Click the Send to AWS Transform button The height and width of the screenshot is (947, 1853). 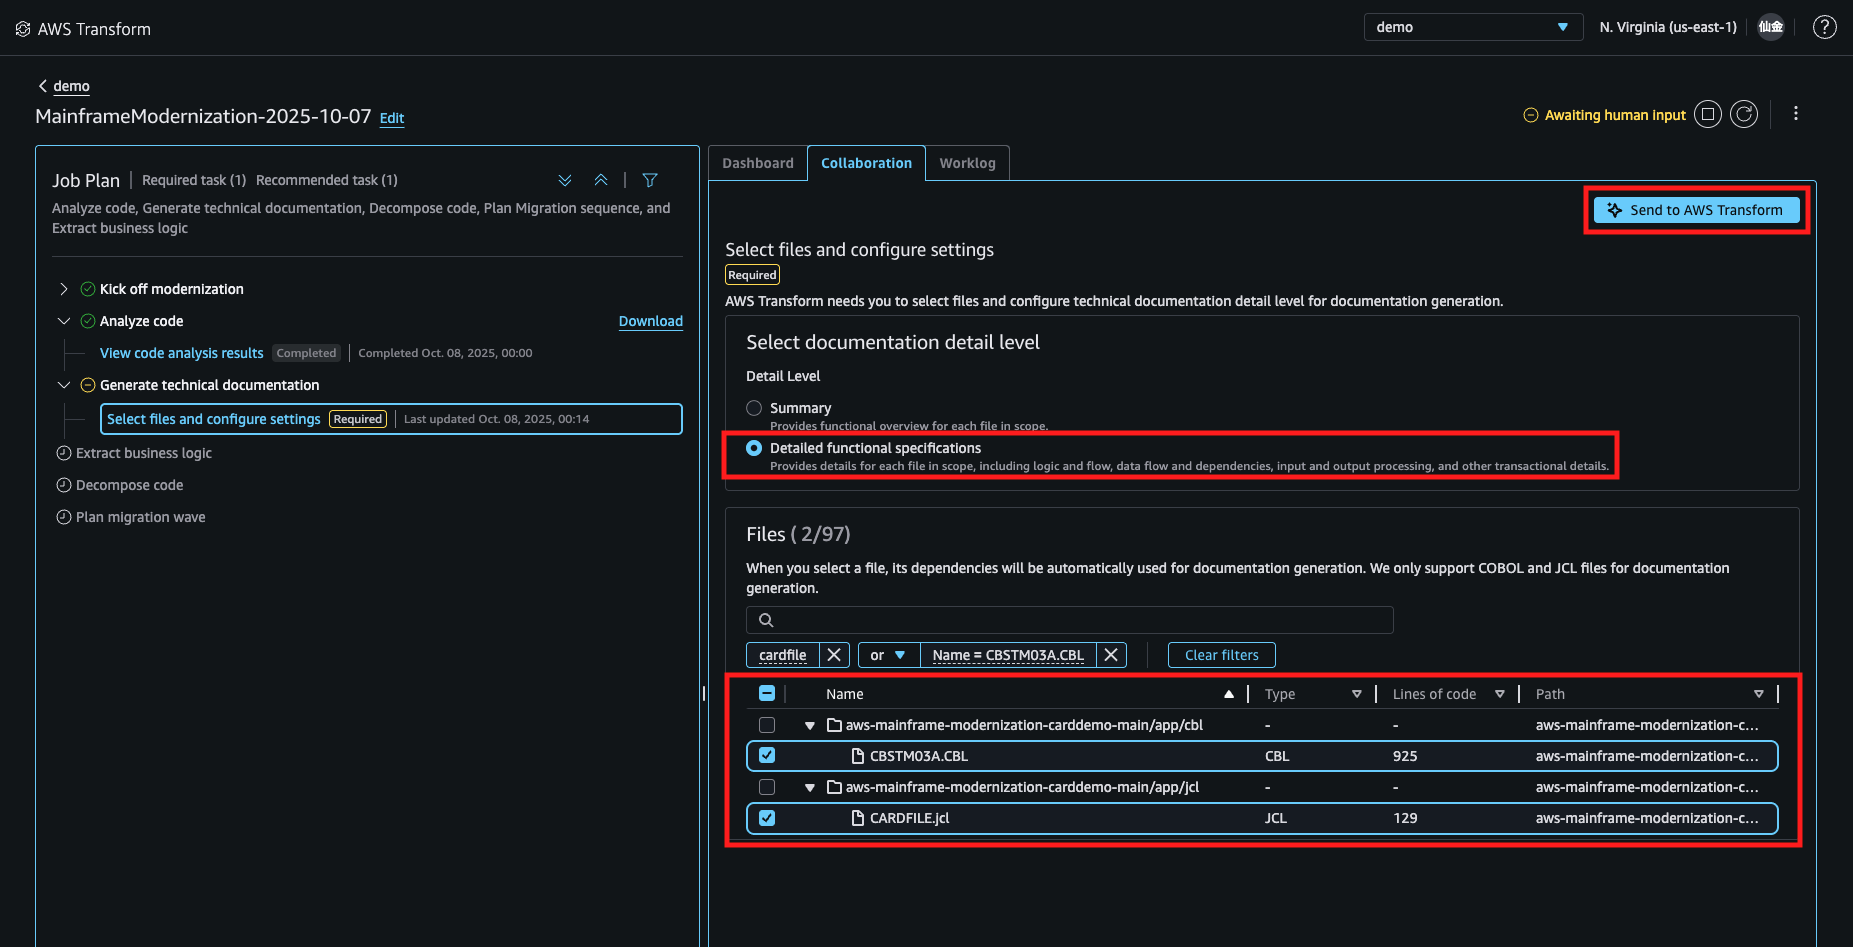[x=1696, y=210]
